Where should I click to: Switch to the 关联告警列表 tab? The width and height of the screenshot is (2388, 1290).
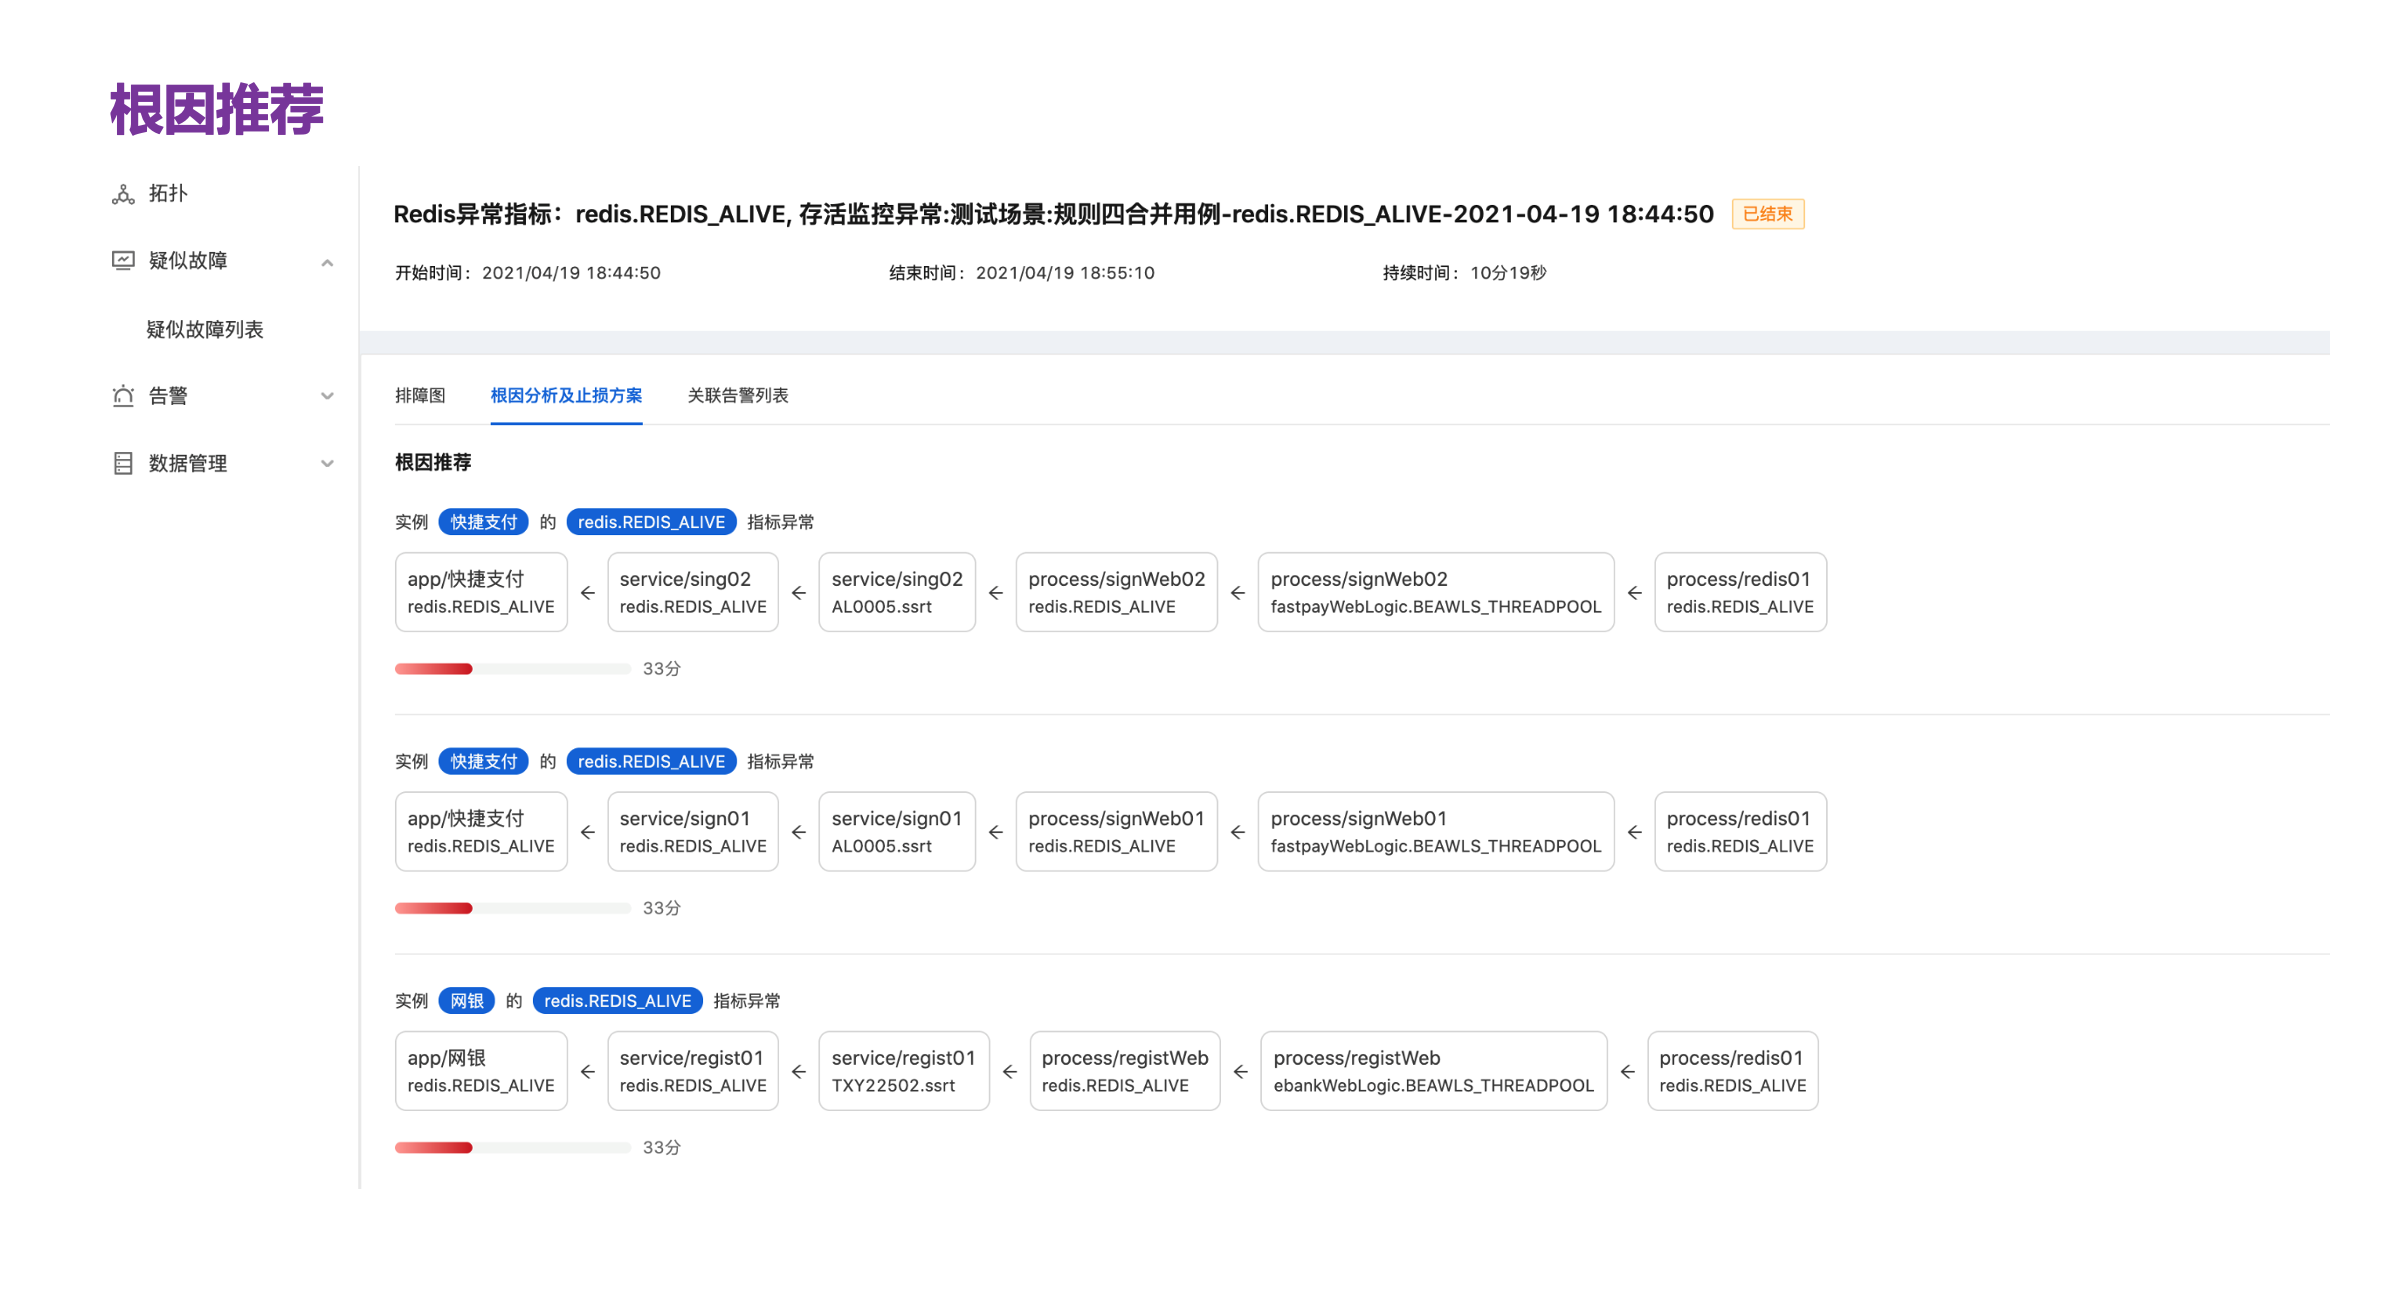(x=737, y=395)
